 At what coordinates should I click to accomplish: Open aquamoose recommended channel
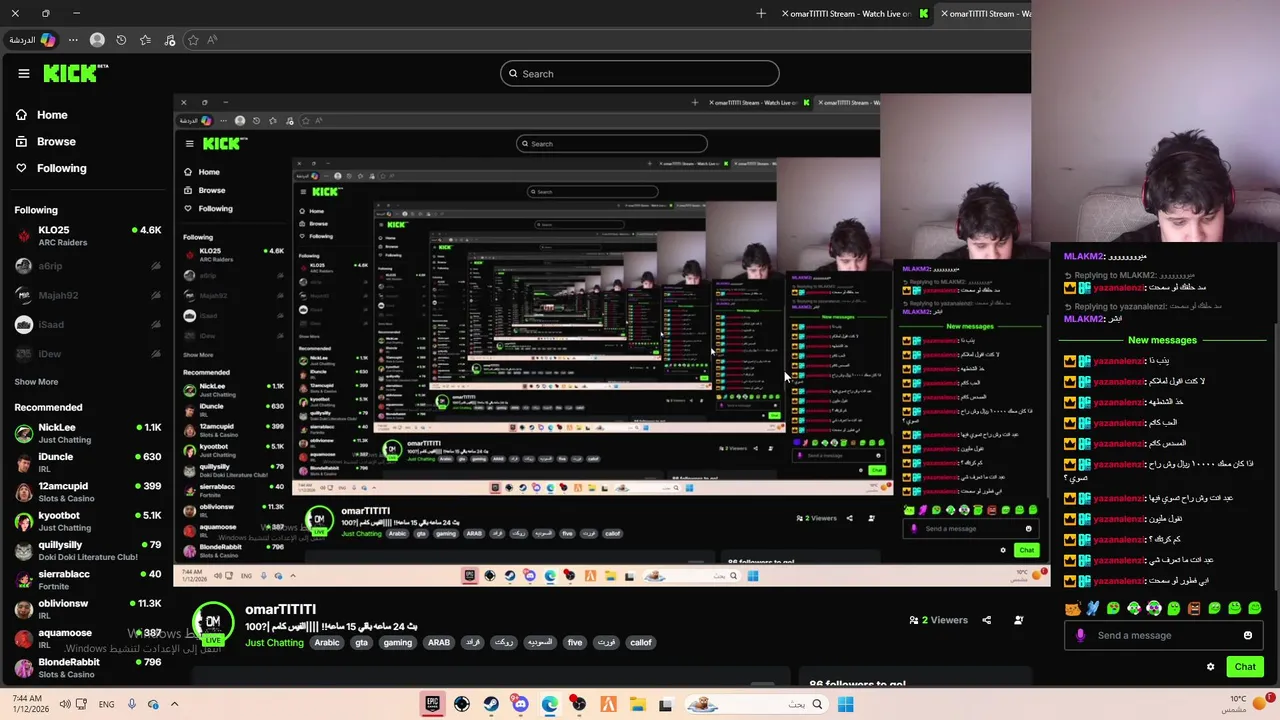87,638
